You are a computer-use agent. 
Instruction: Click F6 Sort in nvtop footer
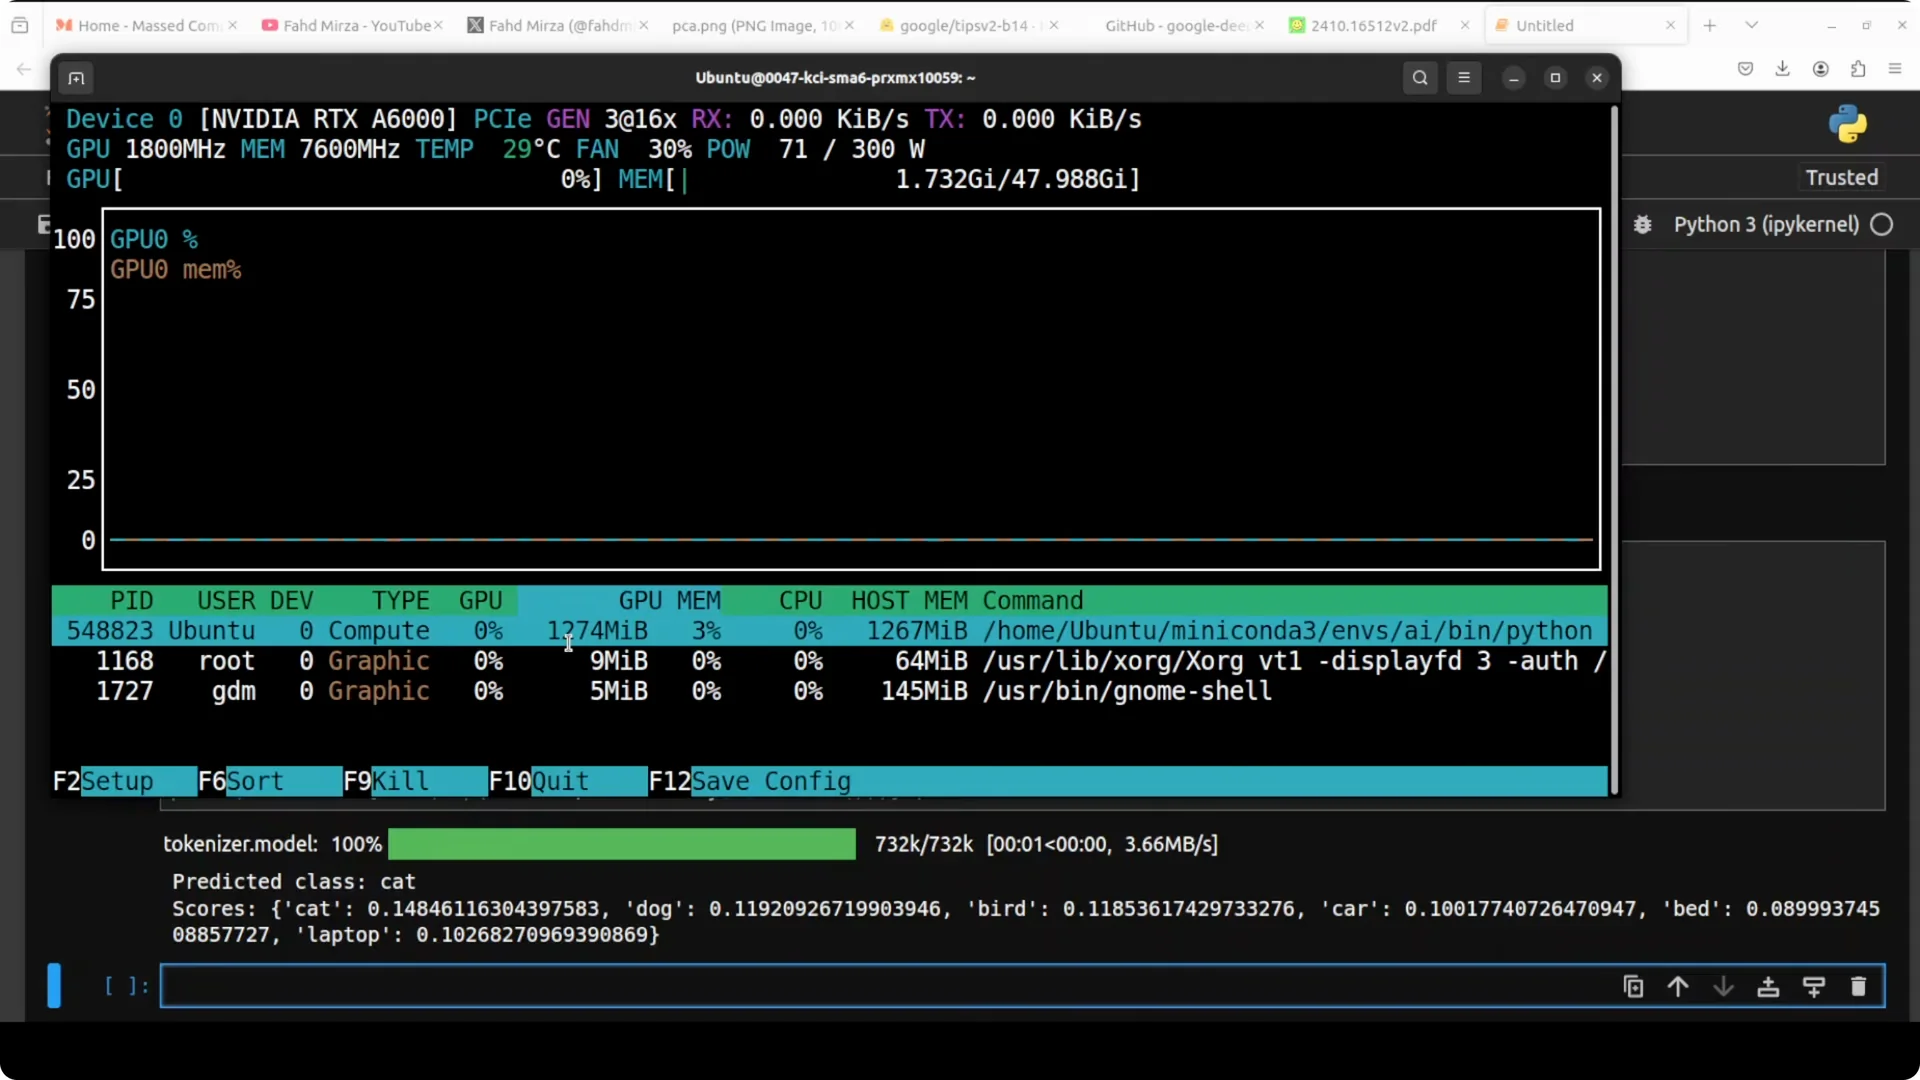click(x=269, y=781)
